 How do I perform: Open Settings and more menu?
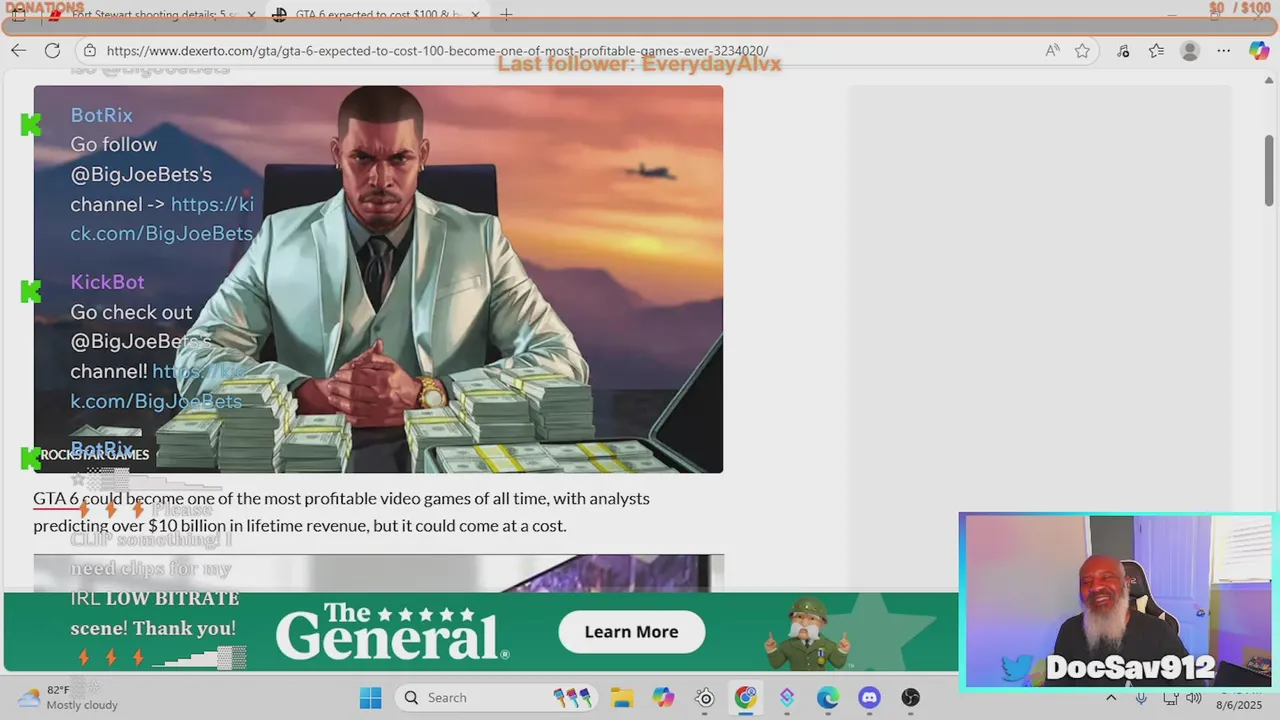[1224, 51]
